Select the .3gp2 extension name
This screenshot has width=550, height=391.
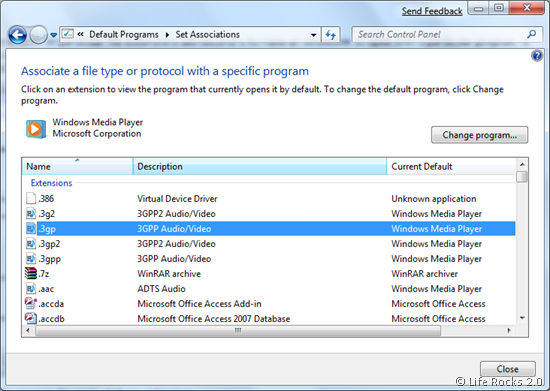pyautogui.click(x=49, y=244)
